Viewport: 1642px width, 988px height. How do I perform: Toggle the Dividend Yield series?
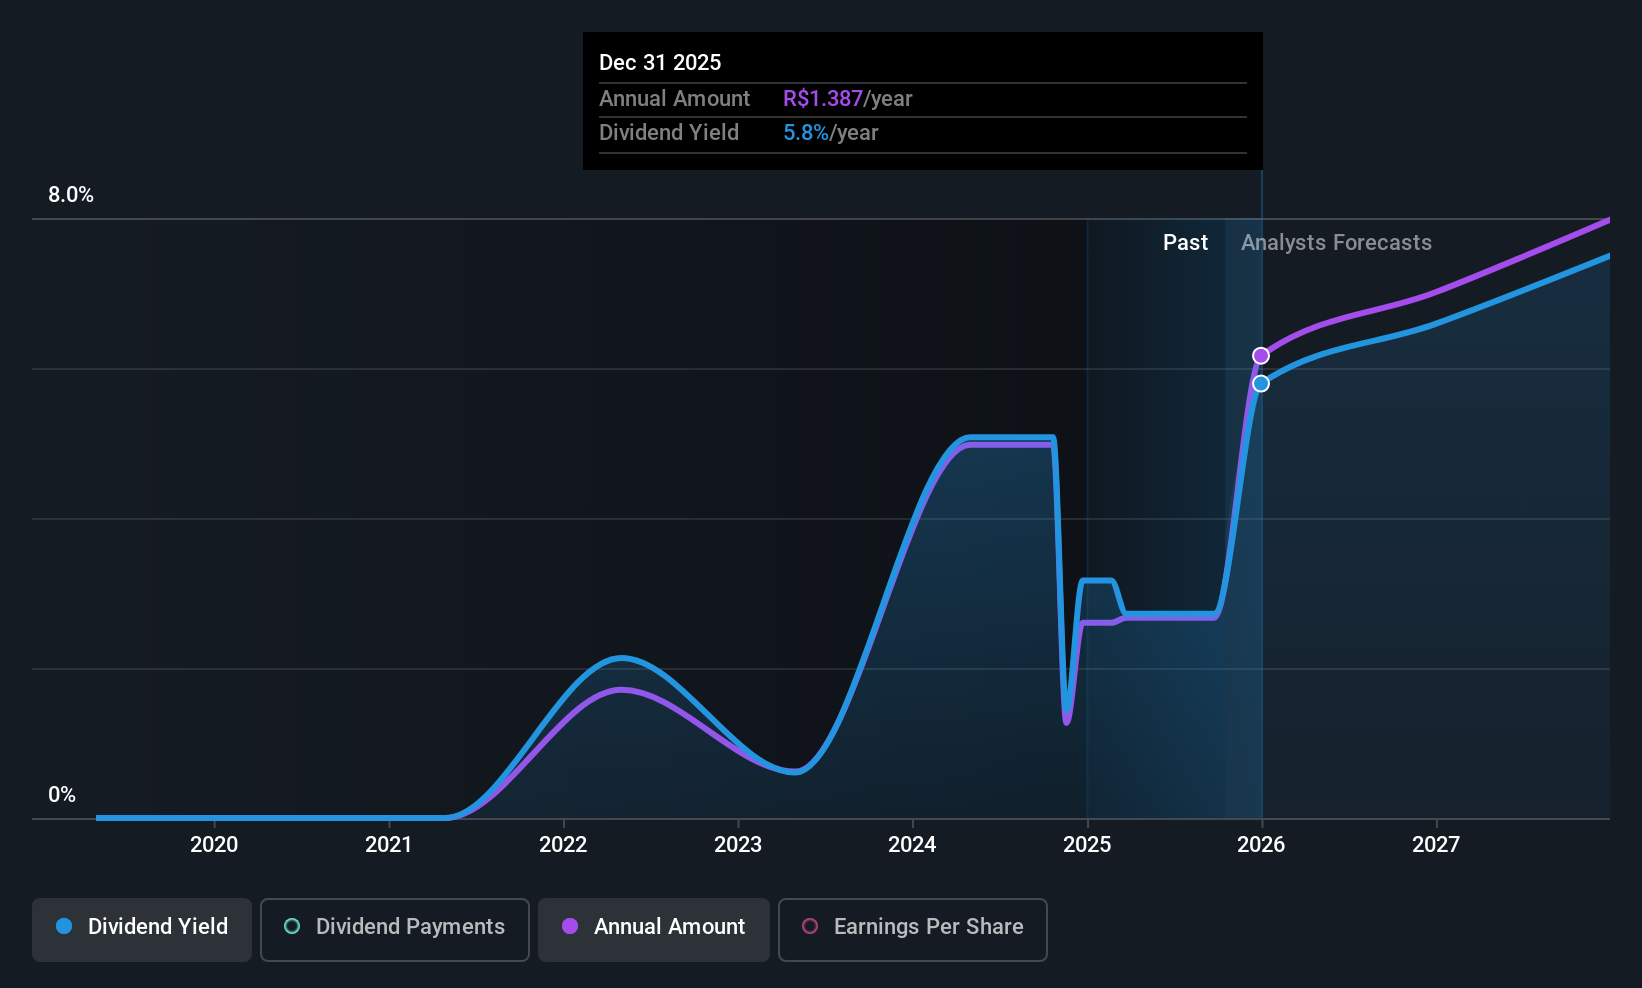click(x=142, y=930)
